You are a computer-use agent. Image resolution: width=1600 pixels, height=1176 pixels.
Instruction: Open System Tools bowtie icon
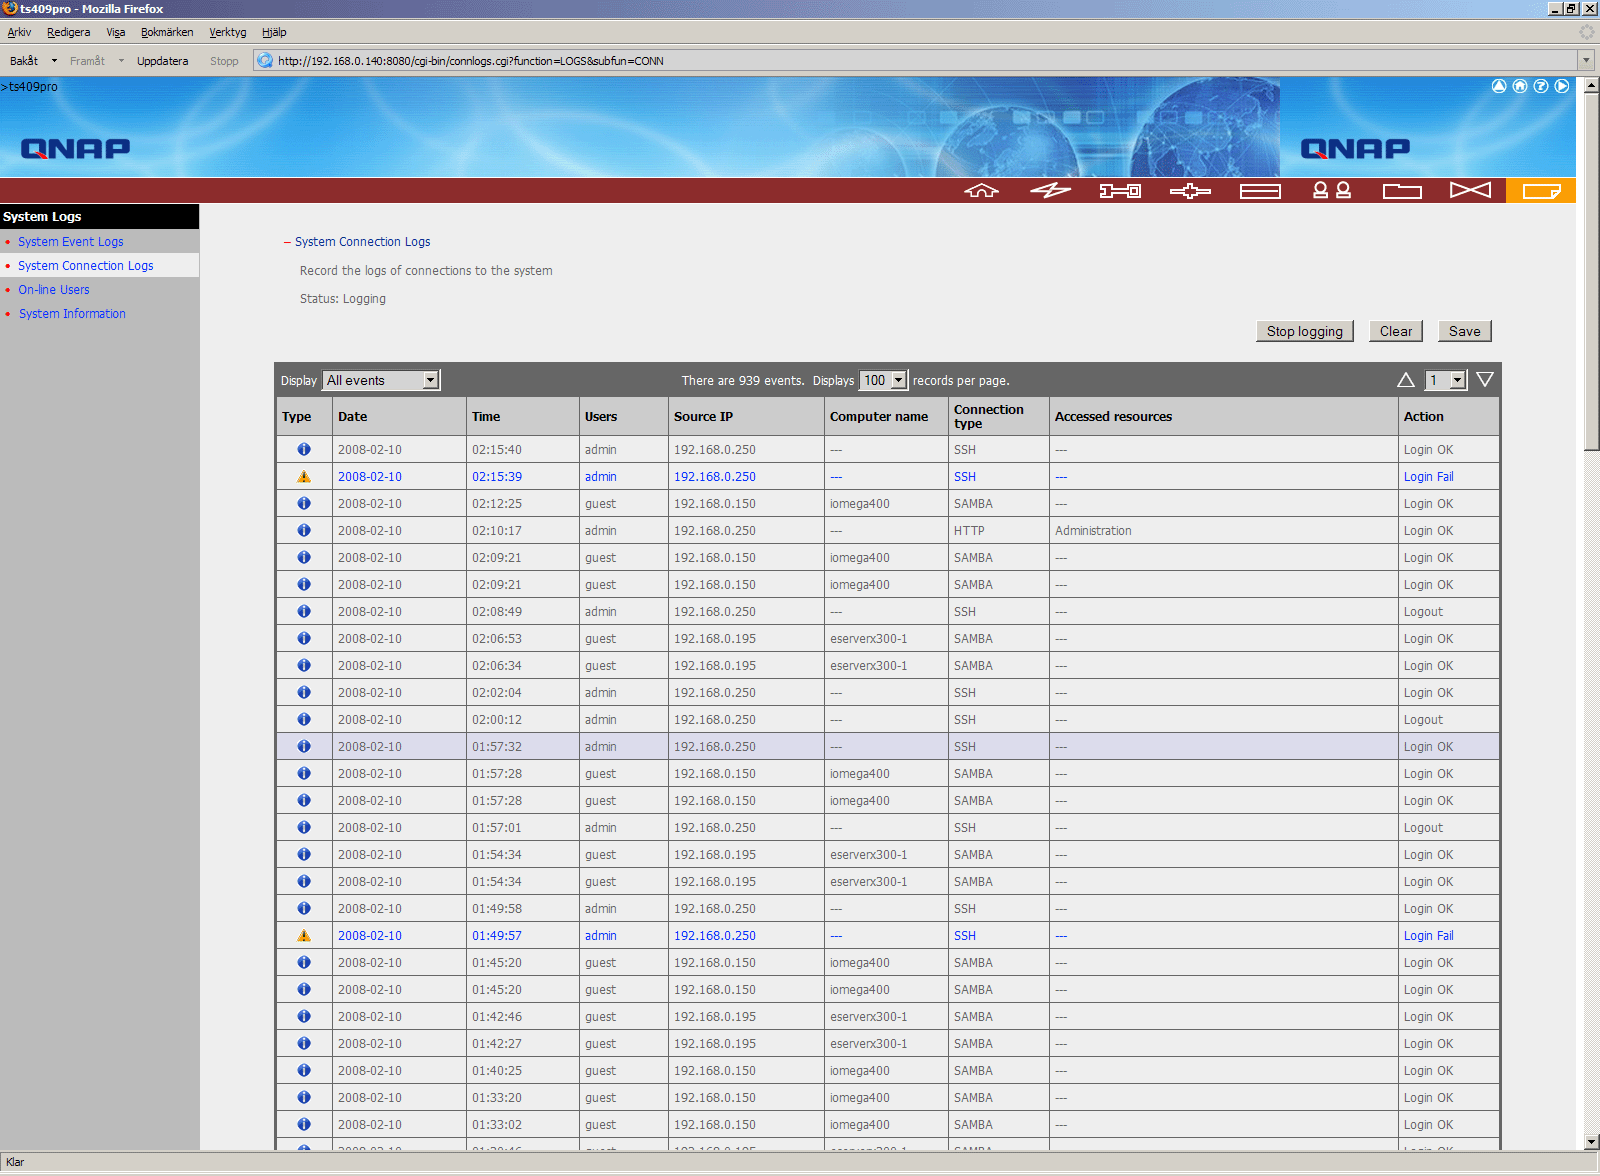[x=1470, y=190]
